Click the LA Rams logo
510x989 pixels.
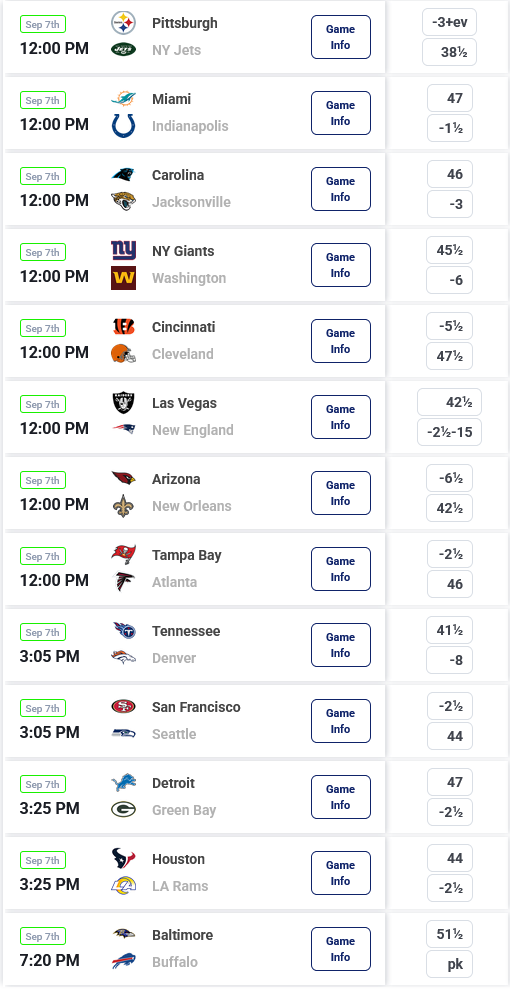[x=124, y=886]
